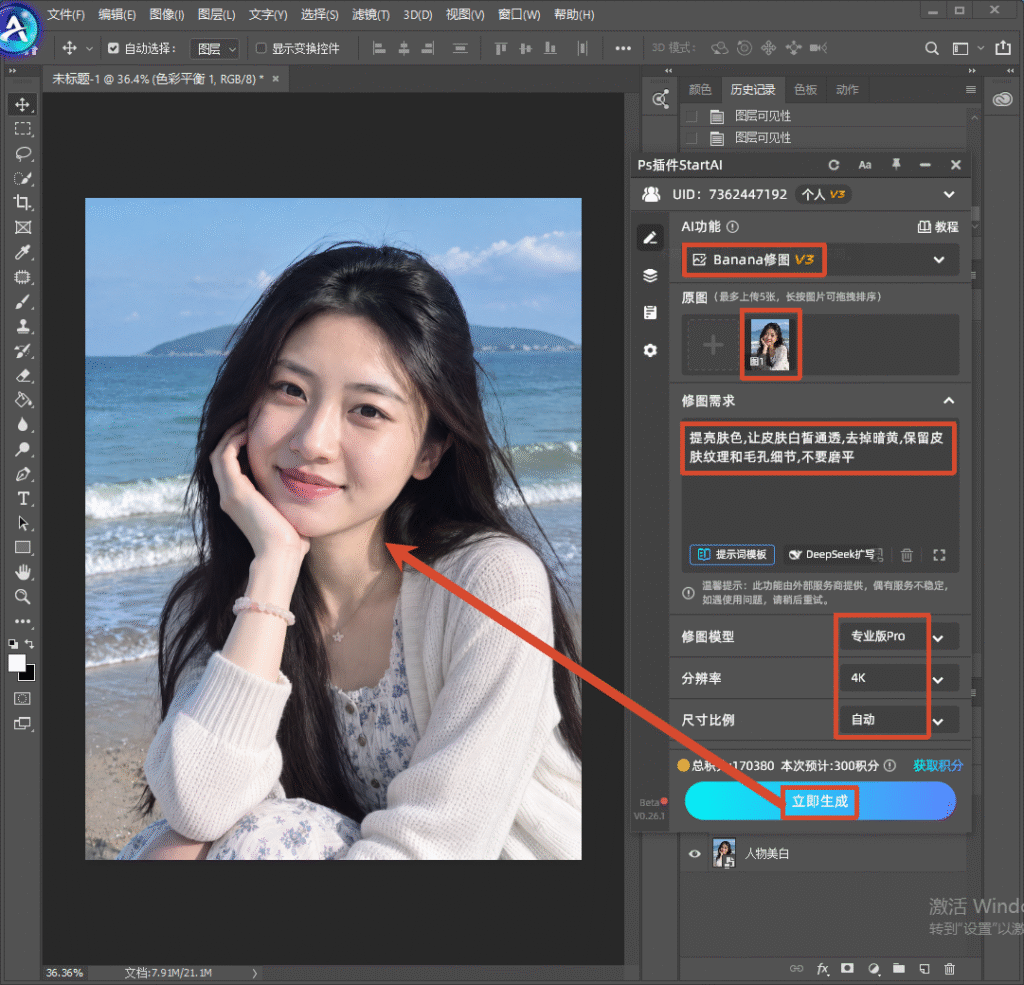The image size is (1024, 985).
Task: Refresh the StartAI plugin panel
Action: point(834,165)
